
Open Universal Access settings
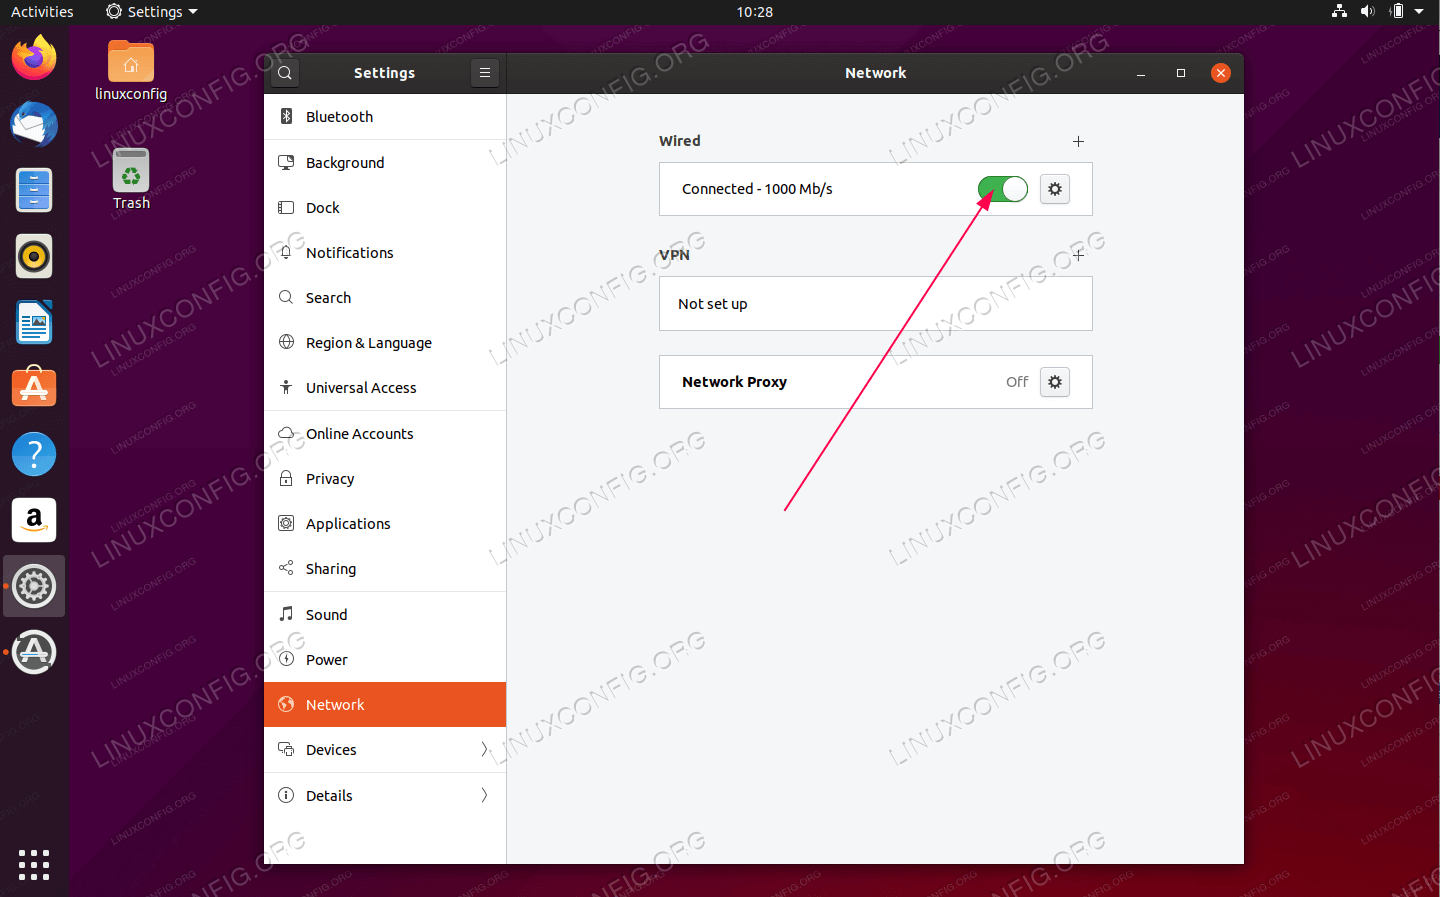385,387
